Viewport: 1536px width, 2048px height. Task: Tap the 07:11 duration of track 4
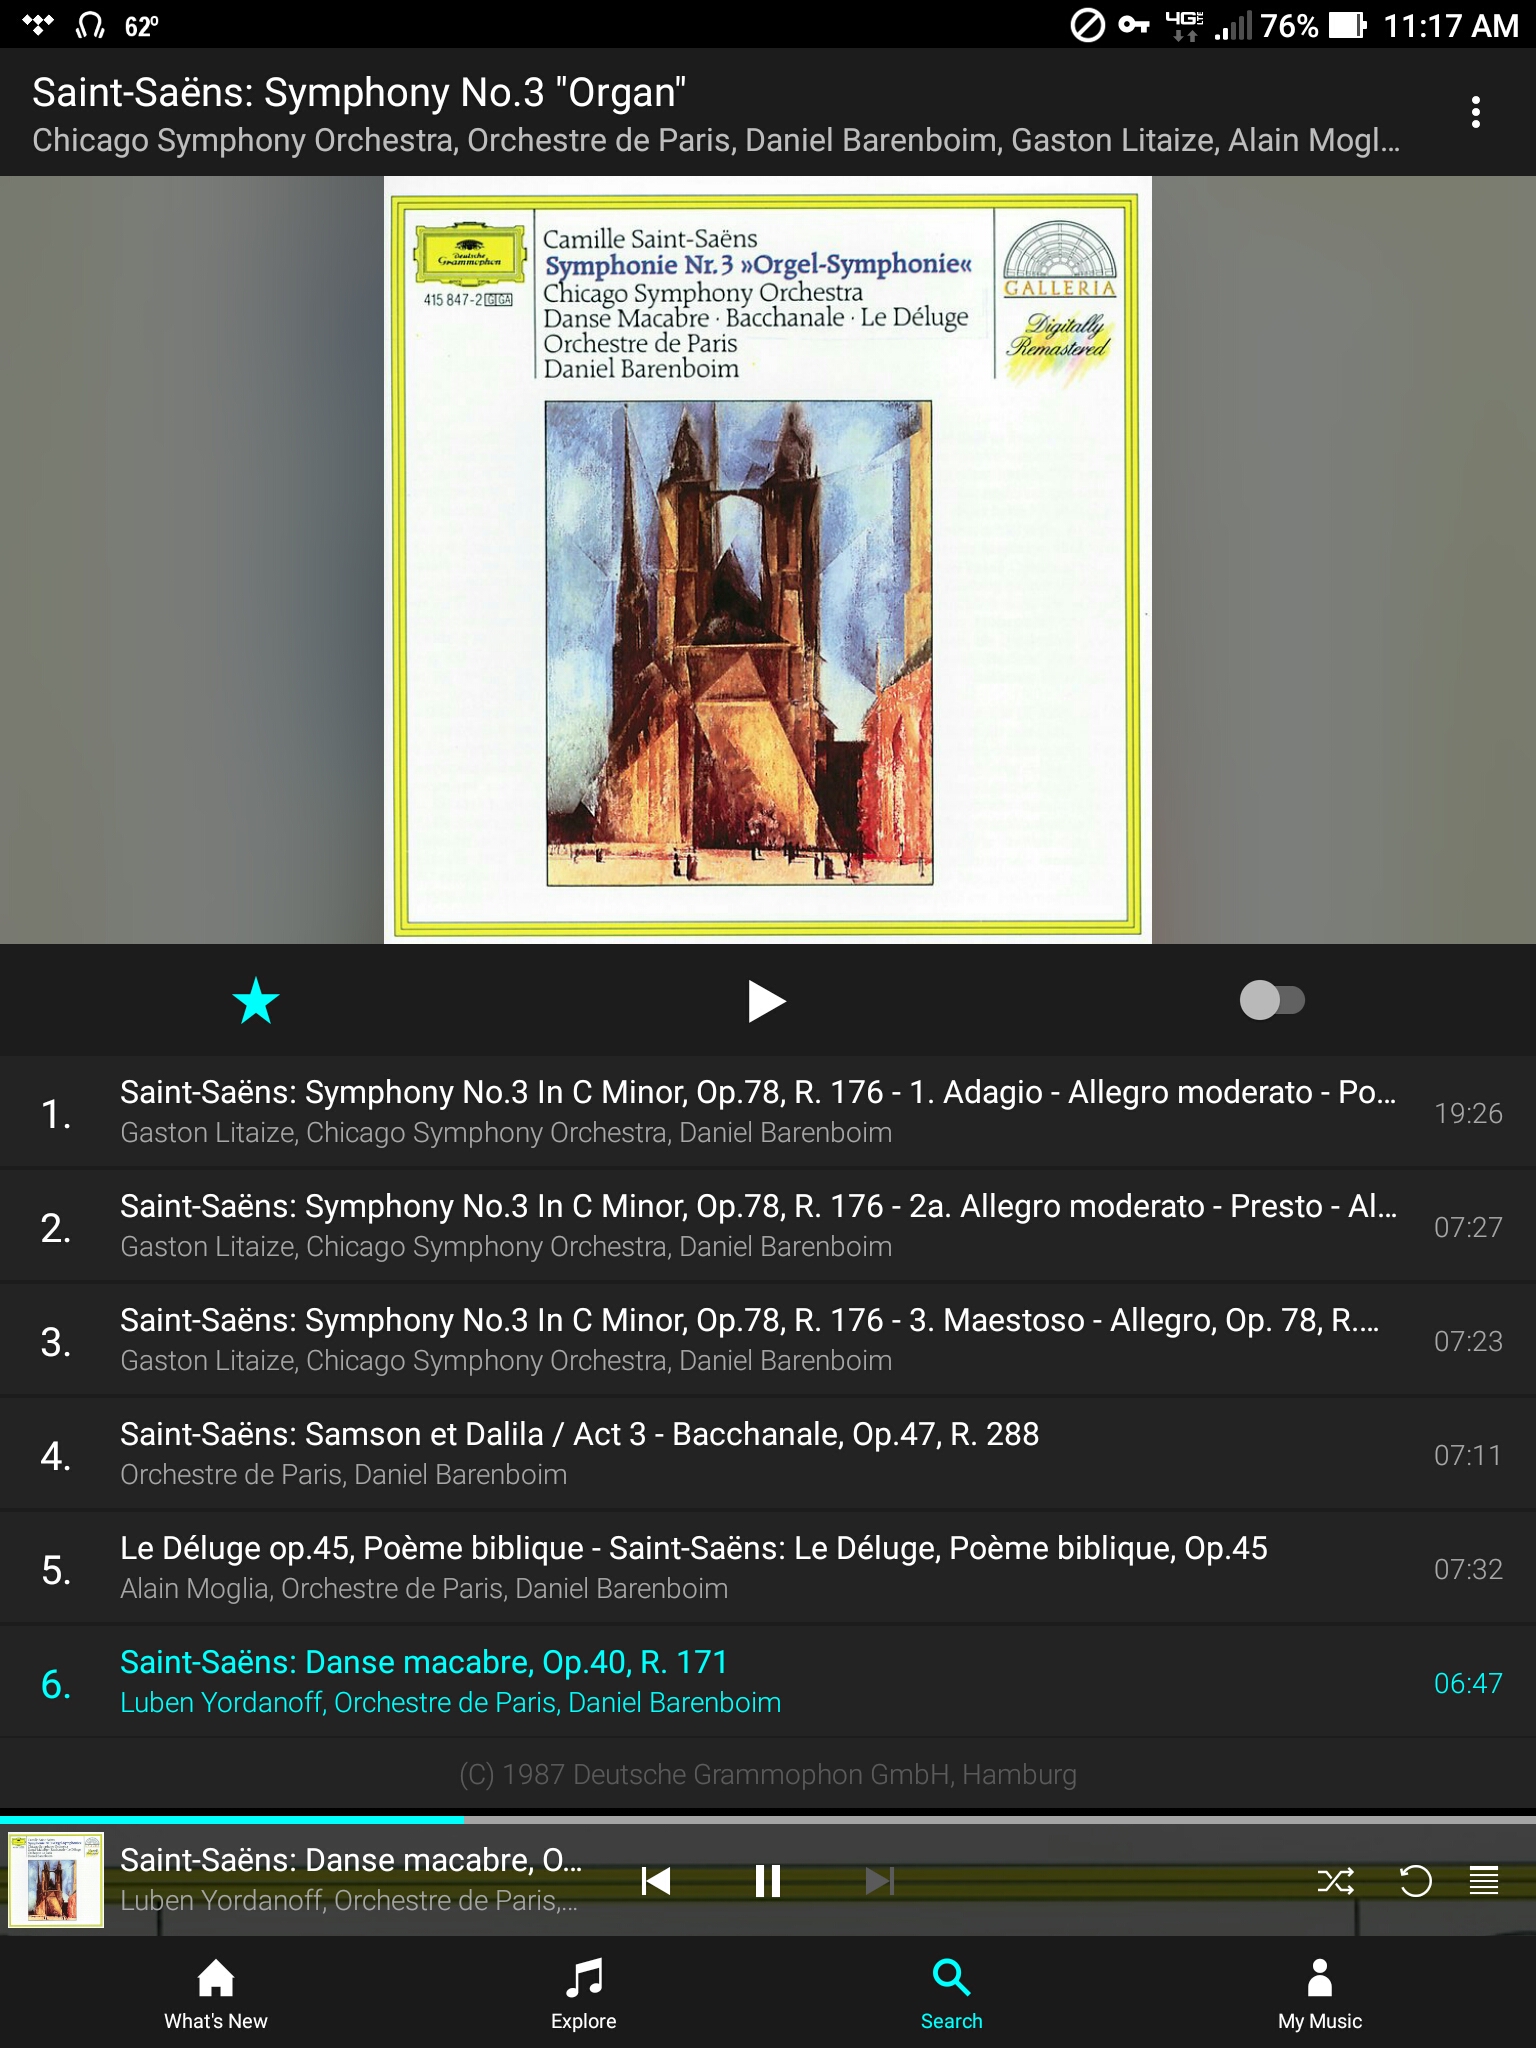[1468, 1455]
